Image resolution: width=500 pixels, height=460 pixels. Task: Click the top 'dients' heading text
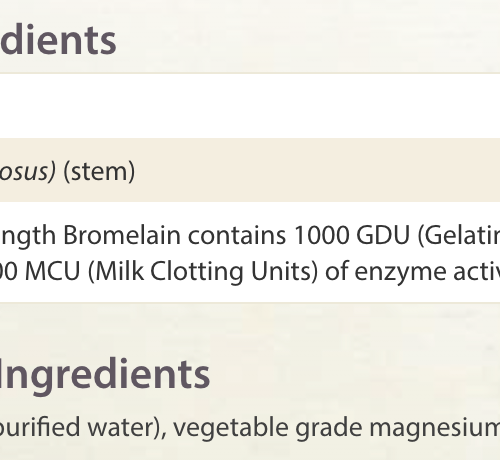pos(58,40)
